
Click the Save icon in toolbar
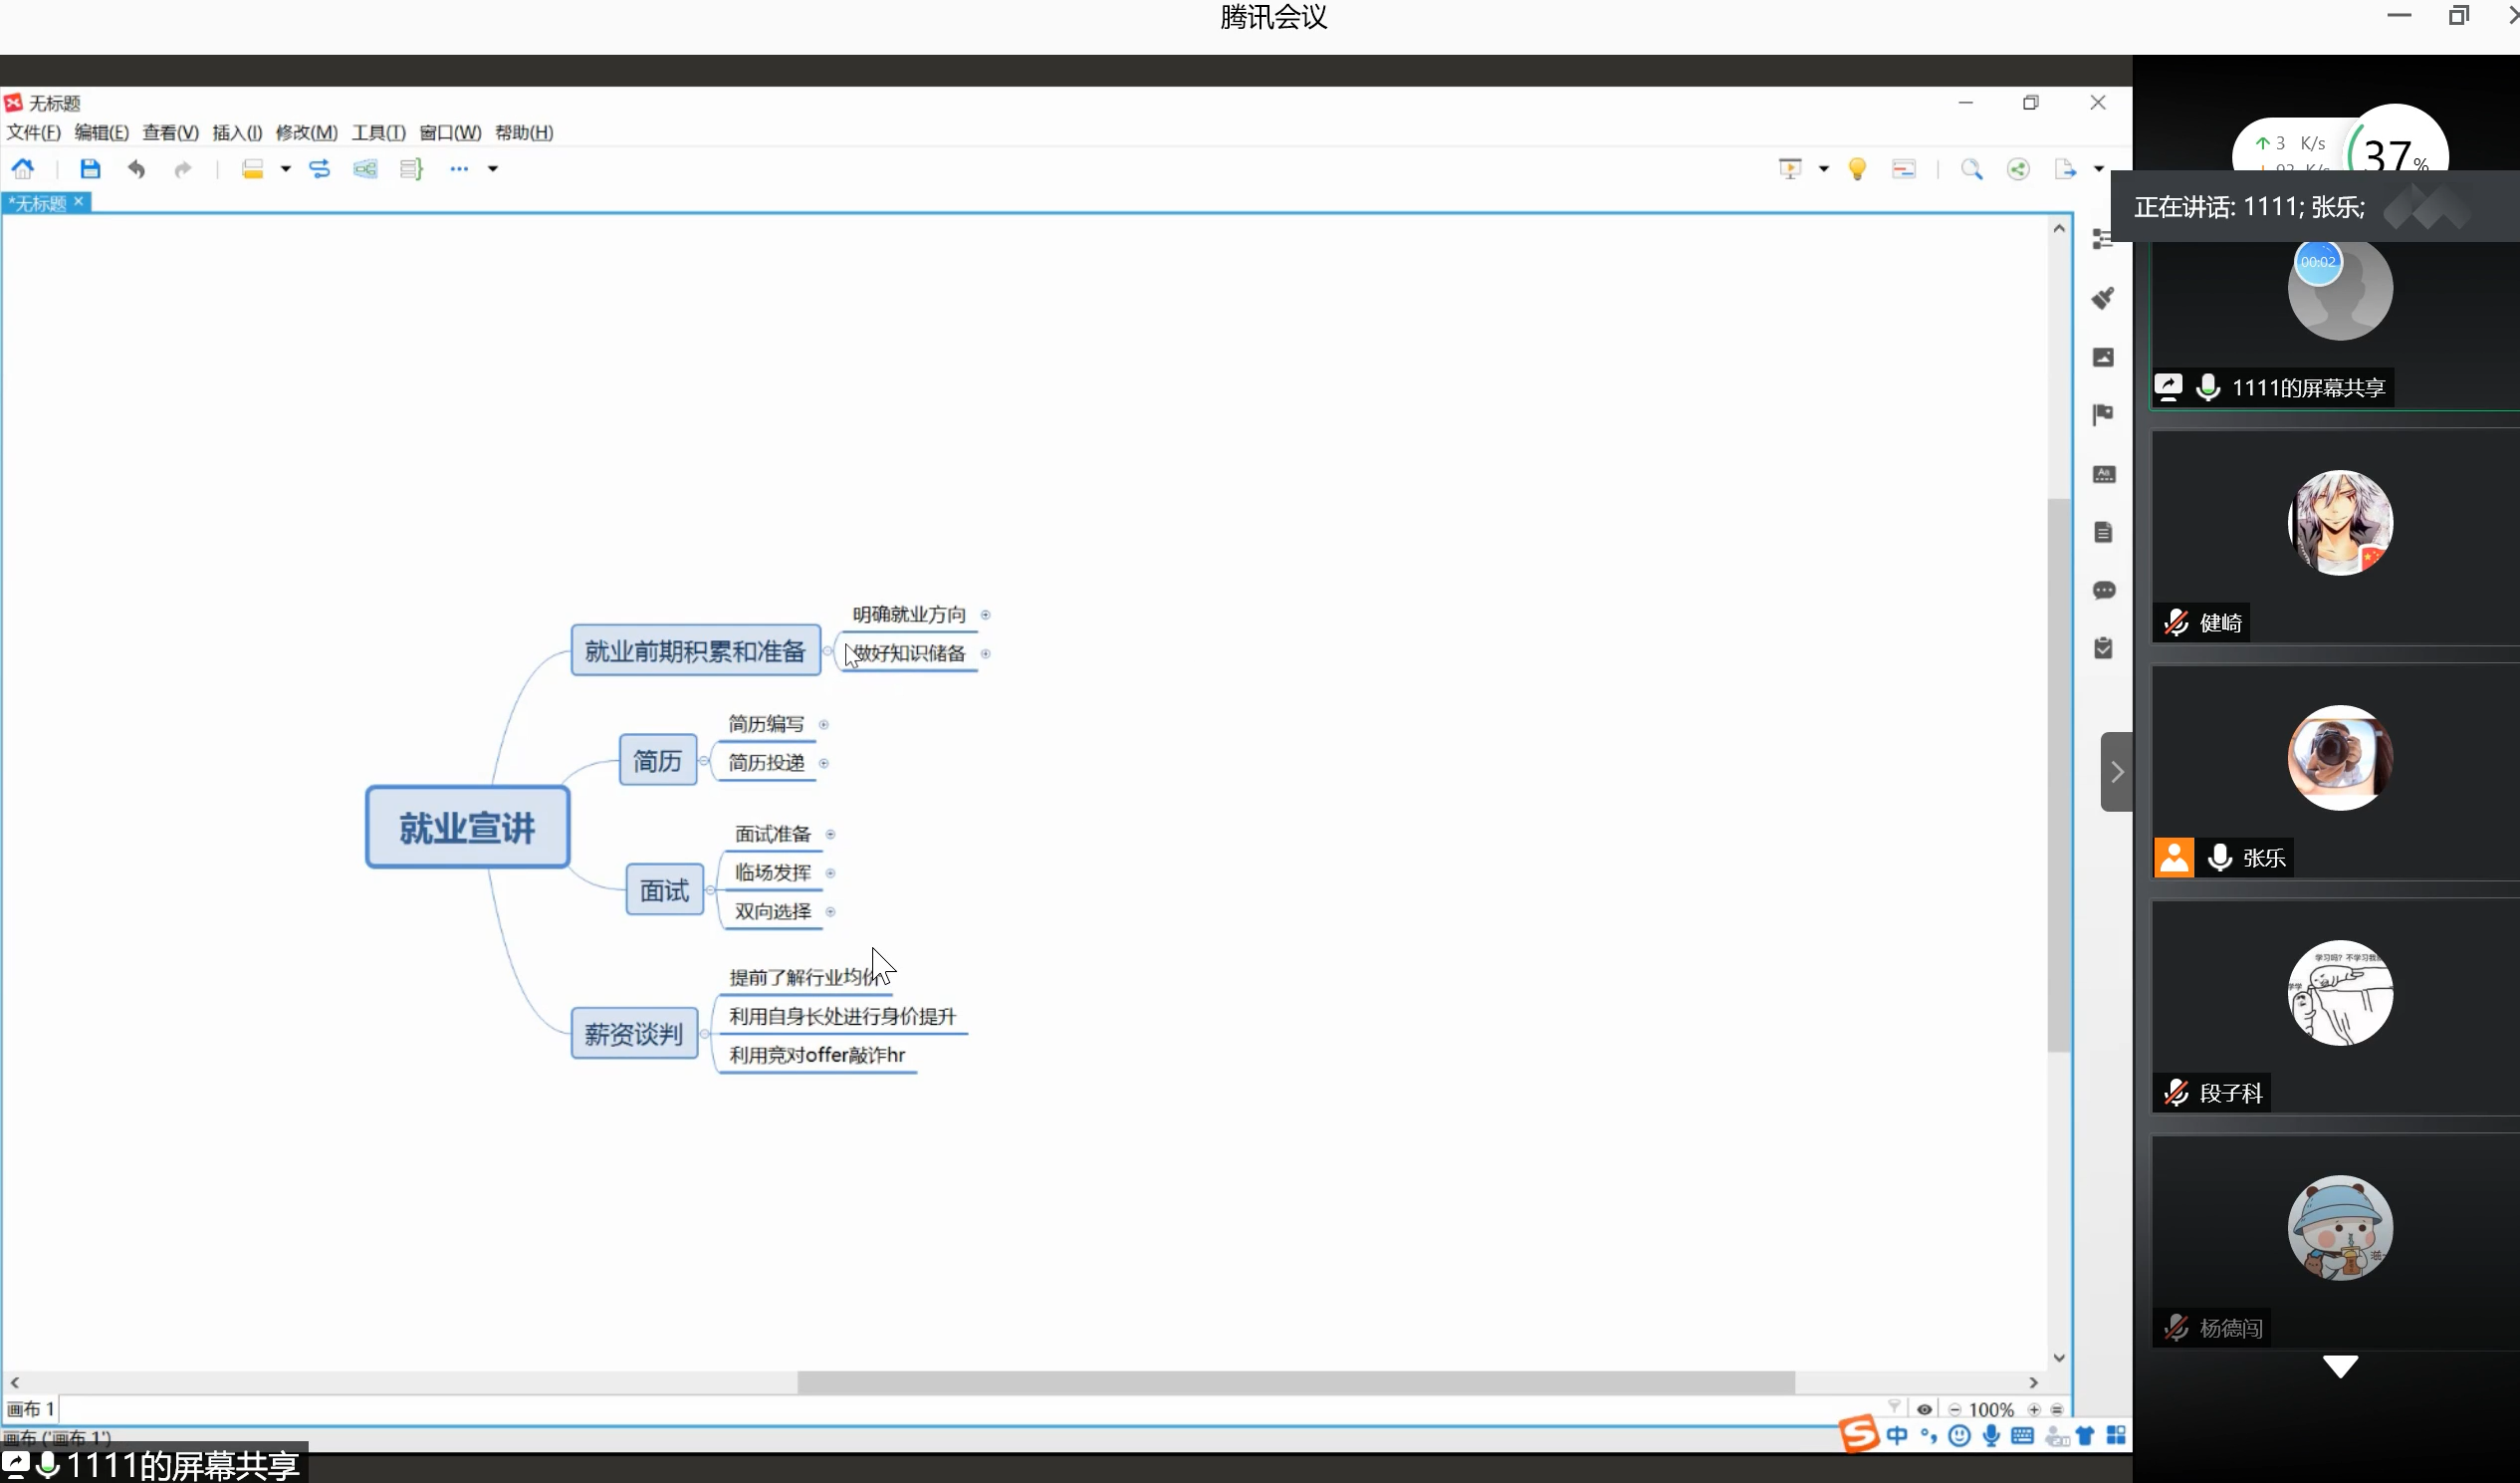[90, 169]
